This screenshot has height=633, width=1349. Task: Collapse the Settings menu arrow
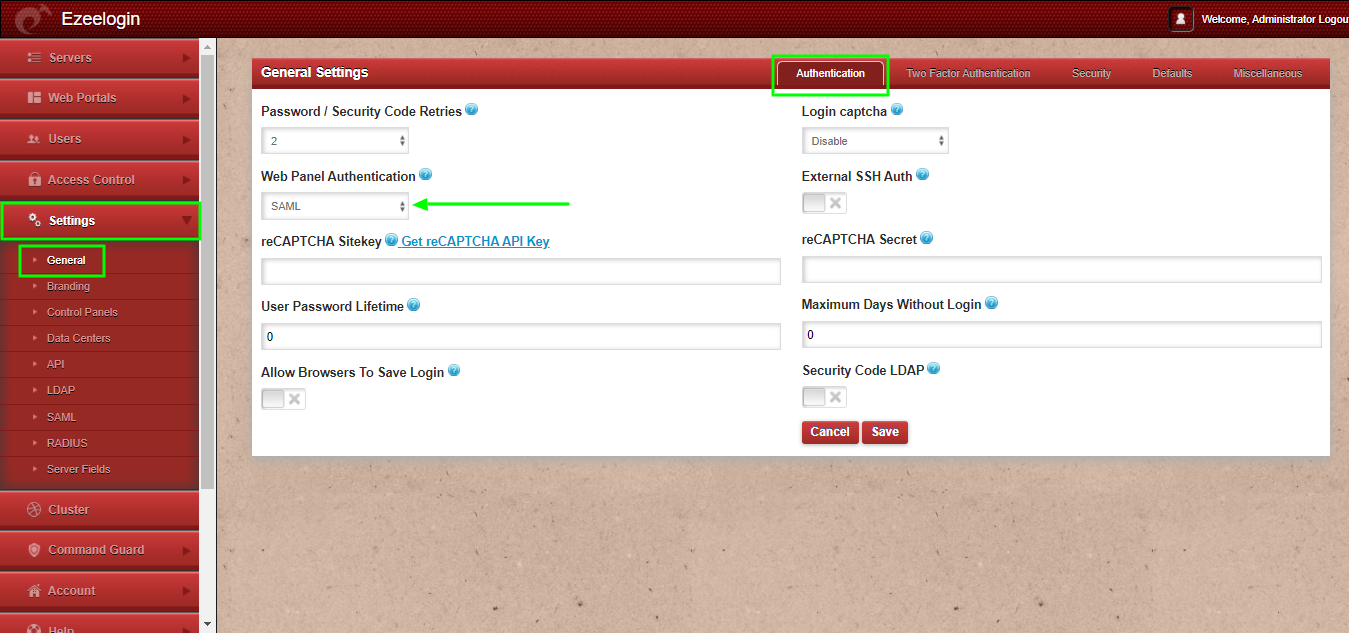186,221
